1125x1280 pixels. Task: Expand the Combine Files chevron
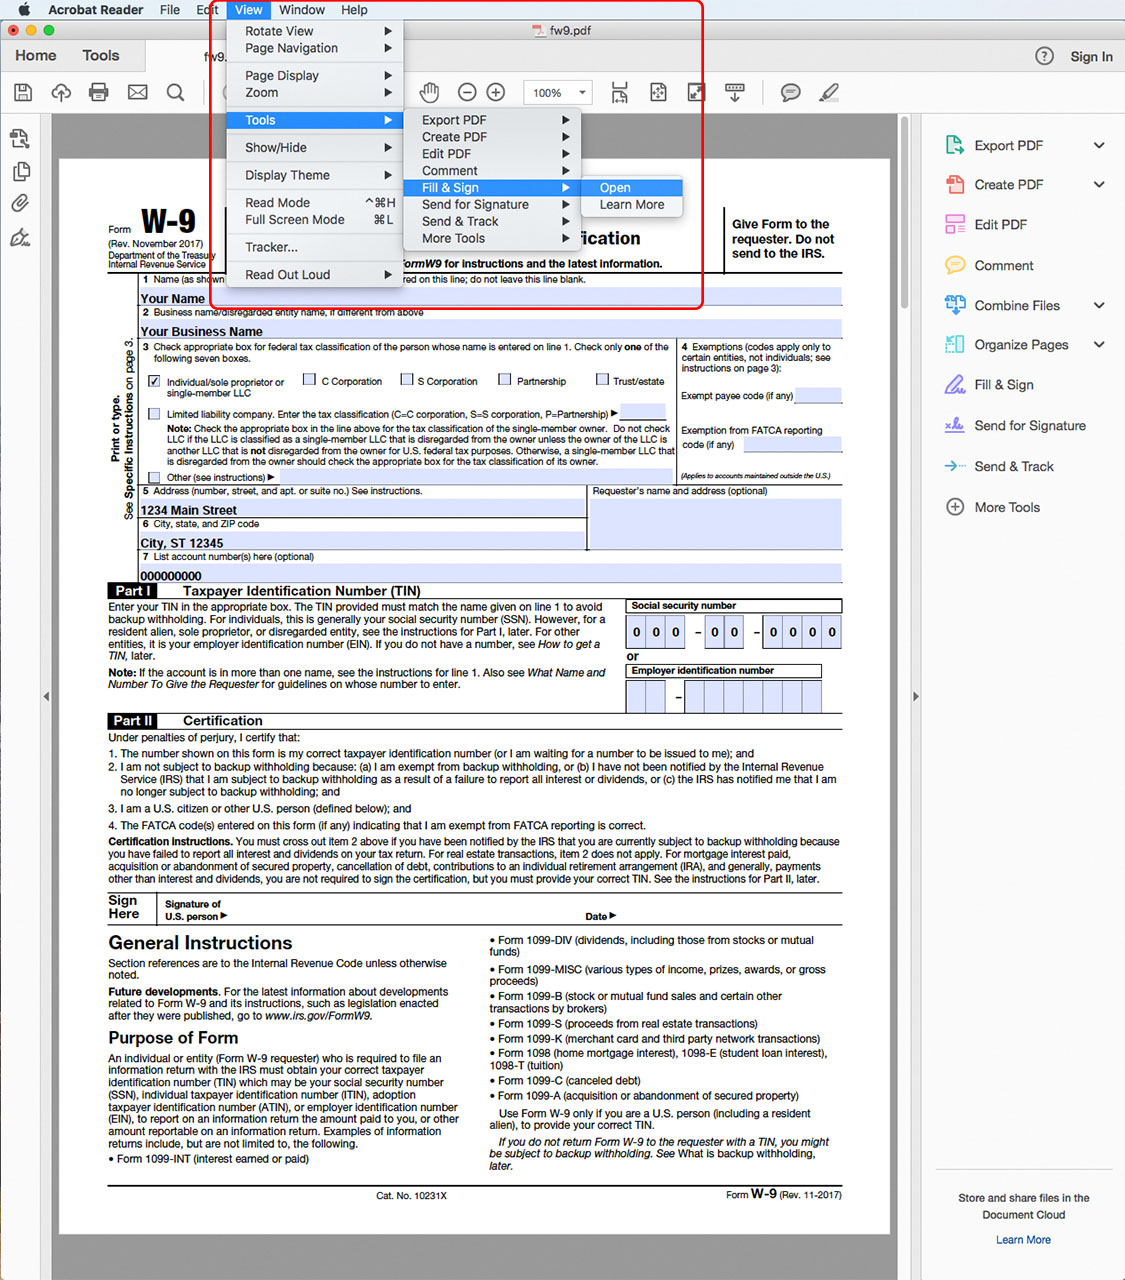pyautogui.click(x=1099, y=306)
